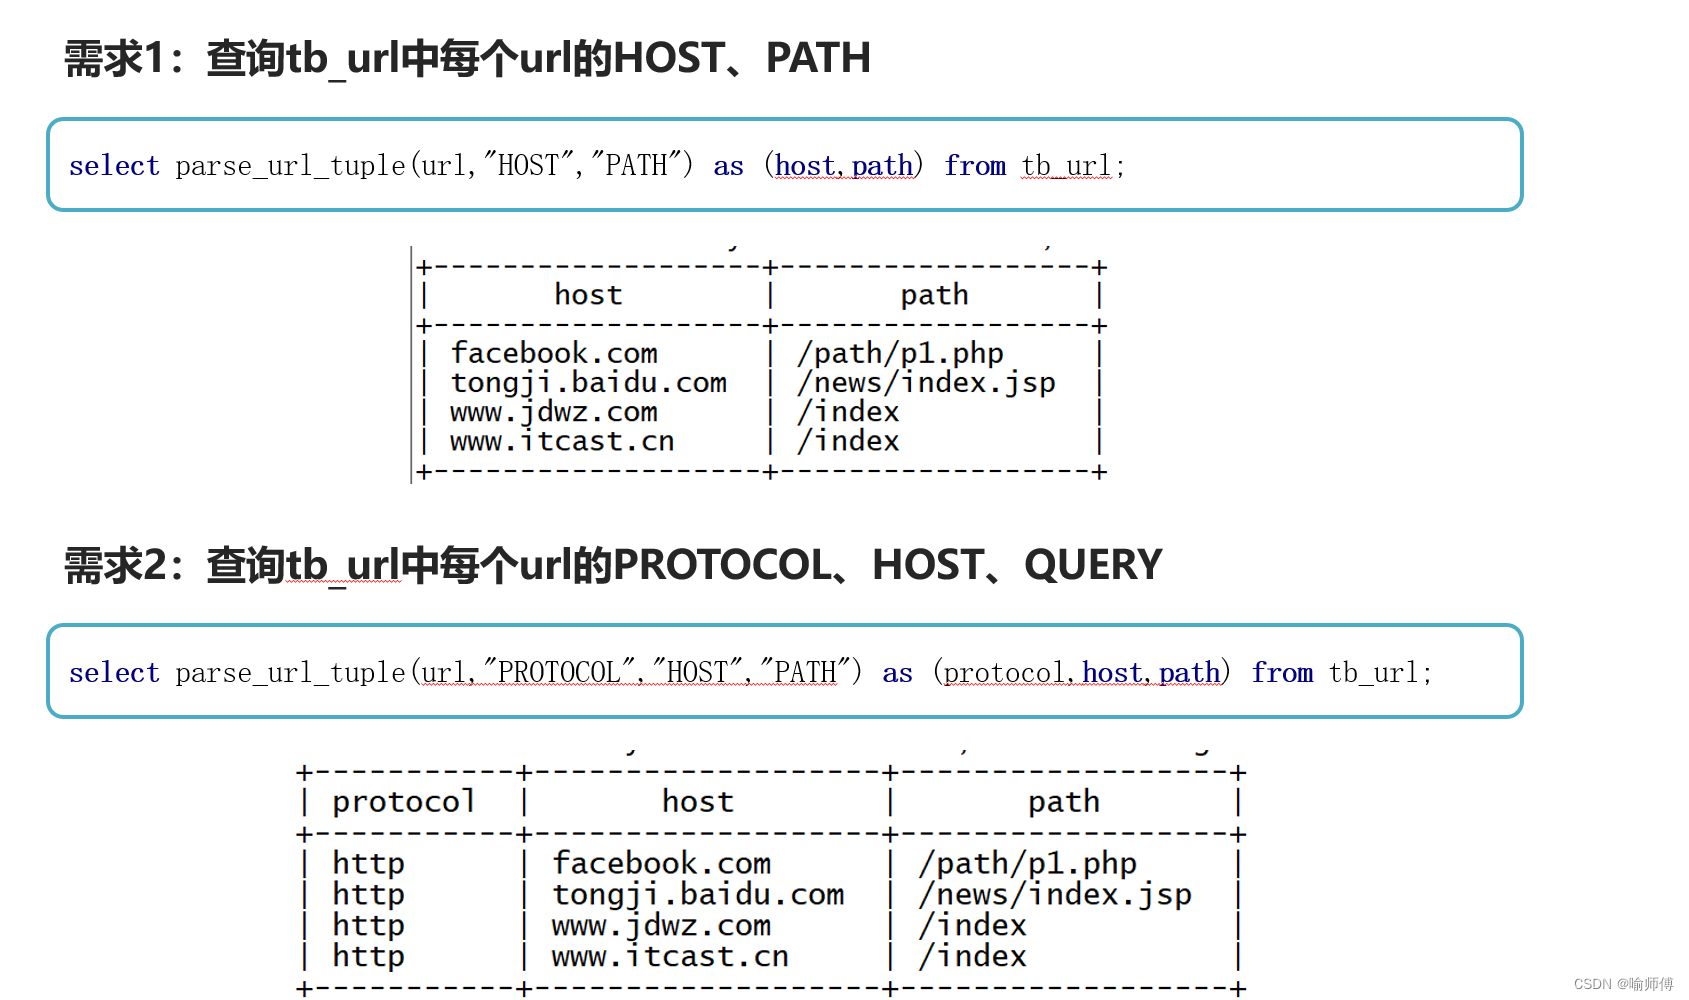Viewport: 1689px width, 1000px height.
Task: Click 'http' in the facebook.com row
Action: pyautogui.click(x=368, y=863)
